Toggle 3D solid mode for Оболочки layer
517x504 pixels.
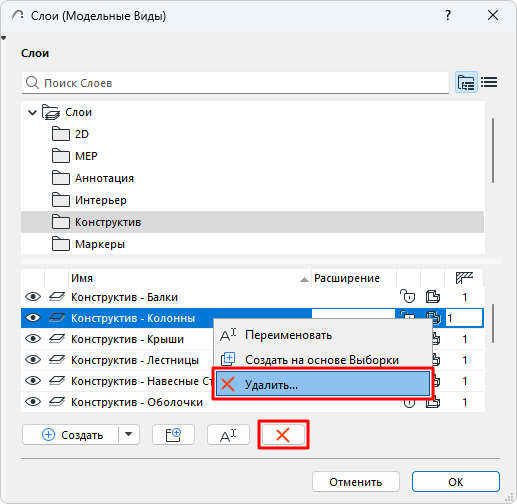tap(433, 403)
